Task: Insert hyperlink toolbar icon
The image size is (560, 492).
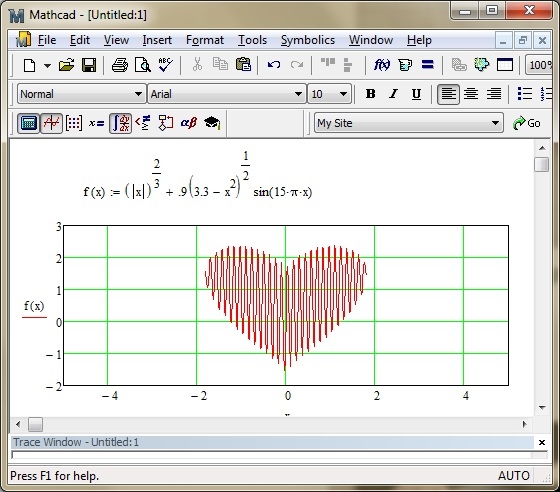Action: [x=459, y=65]
